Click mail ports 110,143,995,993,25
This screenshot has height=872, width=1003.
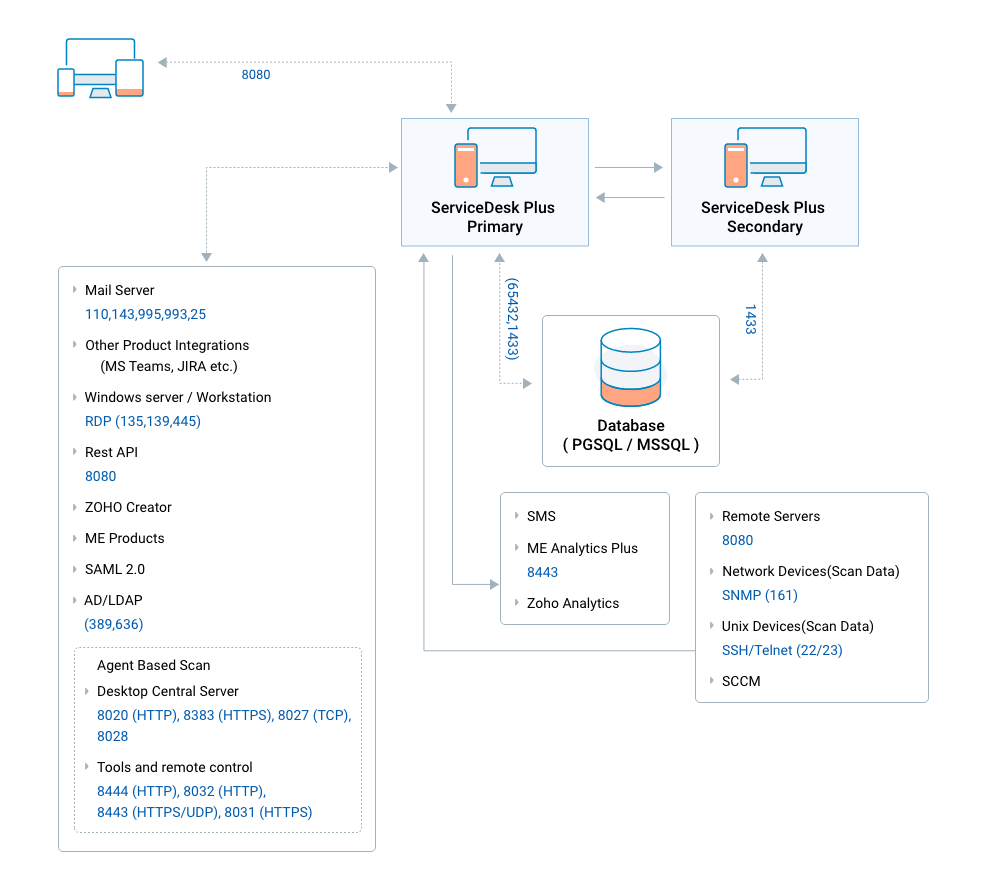point(146,314)
